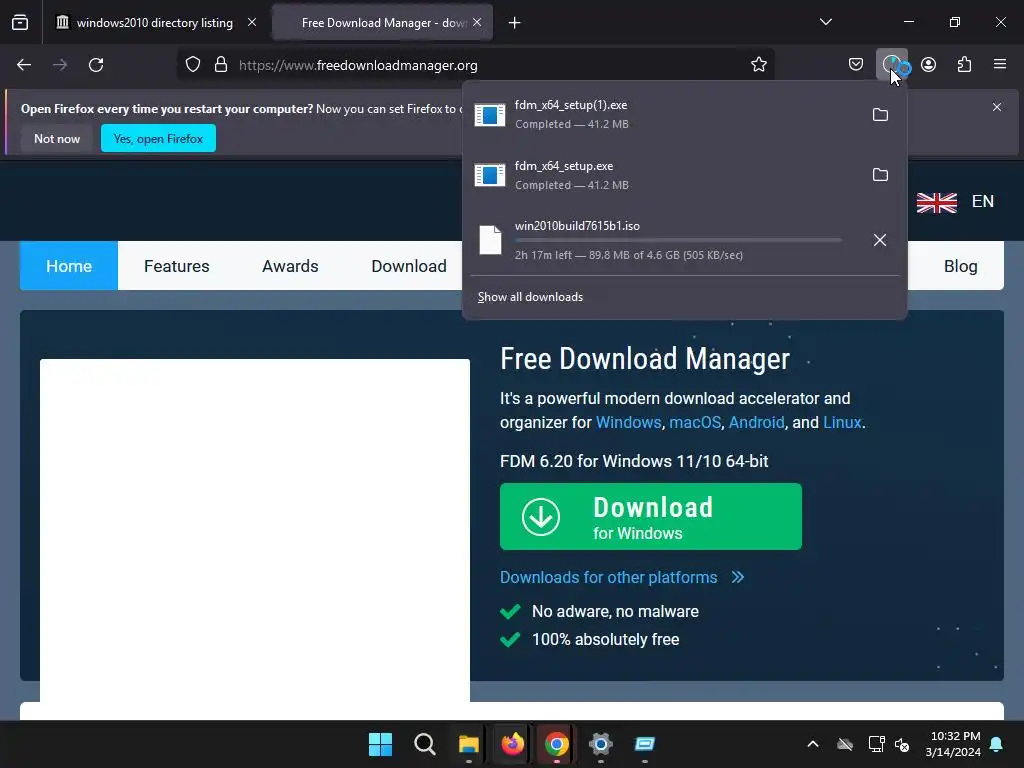
Task: Switch to Firefox in the taskbar
Action: click(x=513, y=744)
